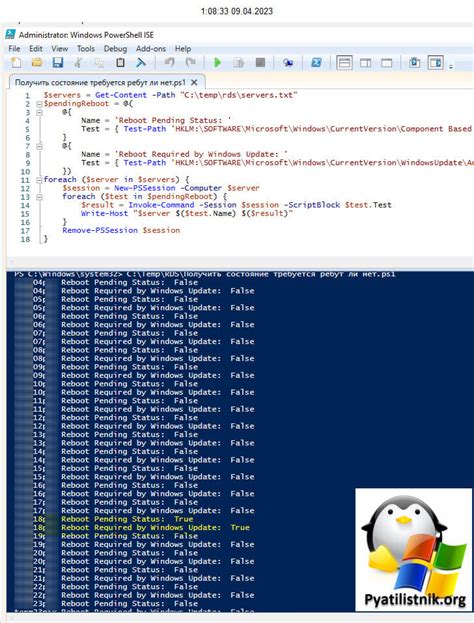Open the Add-ons menu
Image resolution: width=474 pixels, height=623 pixels.
(151, 49)
